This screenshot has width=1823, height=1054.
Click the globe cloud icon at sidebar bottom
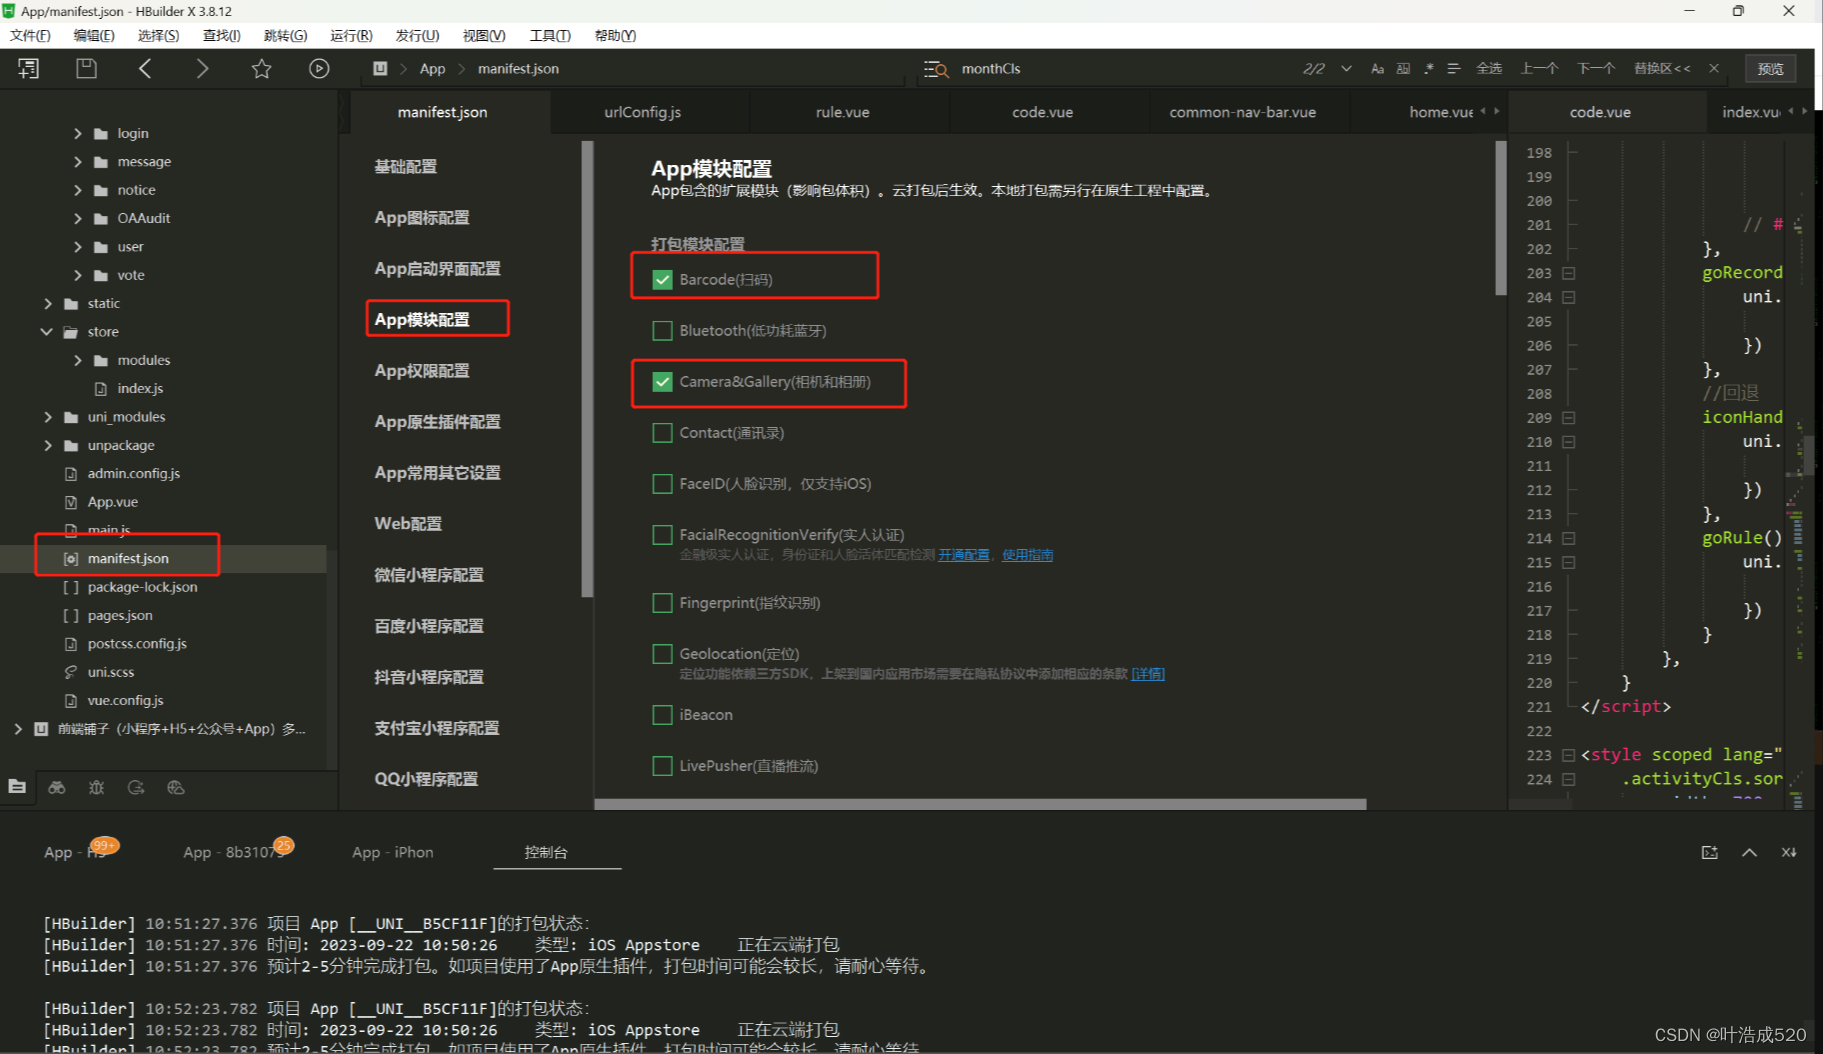(176, 787)
